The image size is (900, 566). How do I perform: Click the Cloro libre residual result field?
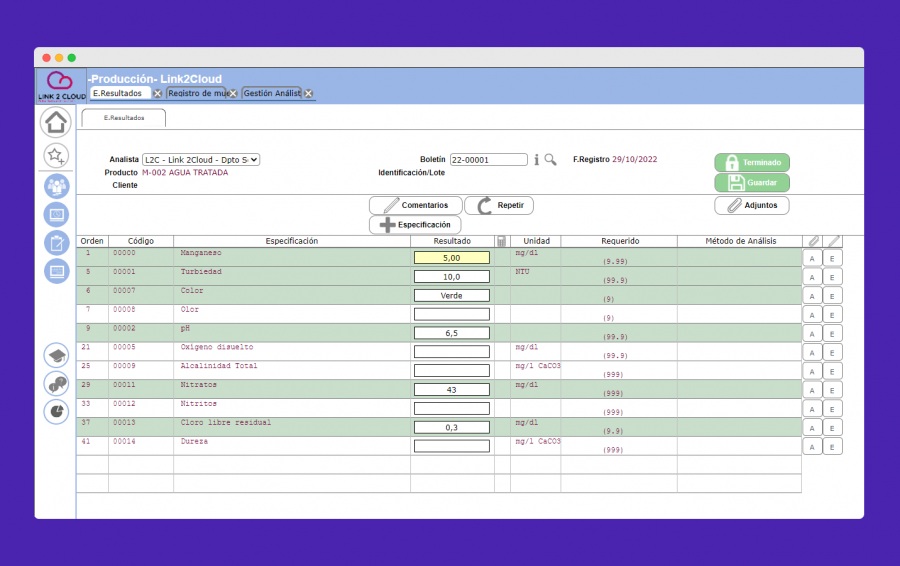pyautogui.click(x=452, y=427)
